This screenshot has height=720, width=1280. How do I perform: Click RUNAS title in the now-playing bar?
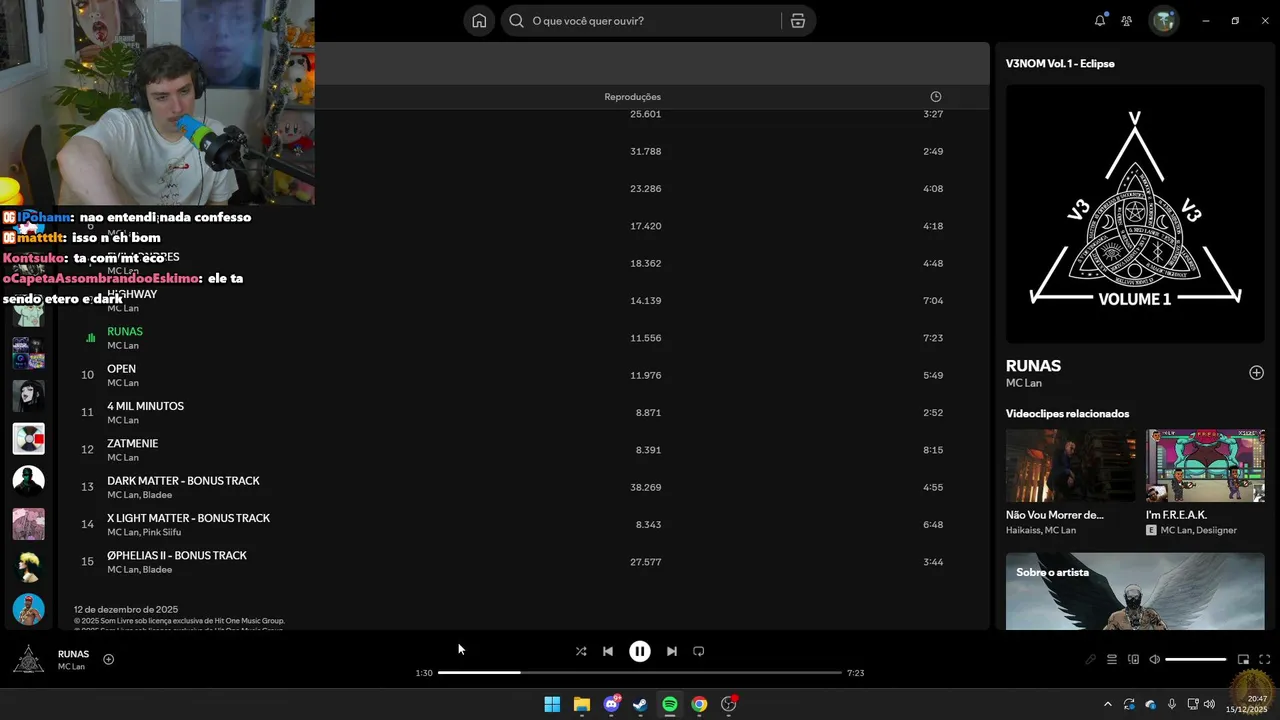tap(73, 654)
